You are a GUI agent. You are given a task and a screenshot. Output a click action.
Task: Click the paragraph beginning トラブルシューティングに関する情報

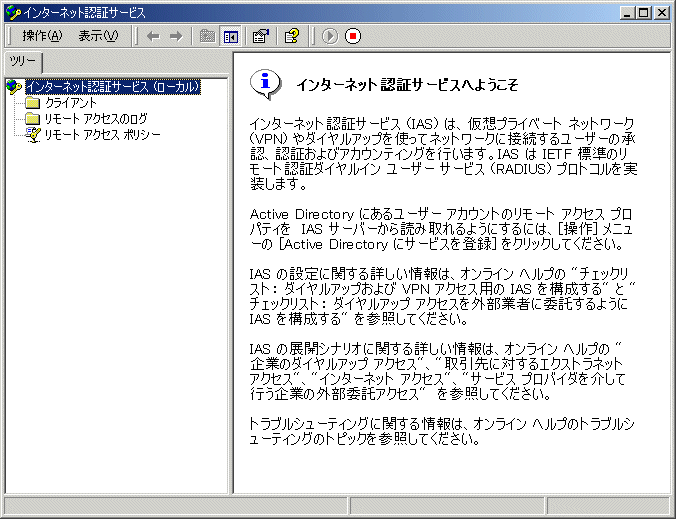(x=442, y=431)
